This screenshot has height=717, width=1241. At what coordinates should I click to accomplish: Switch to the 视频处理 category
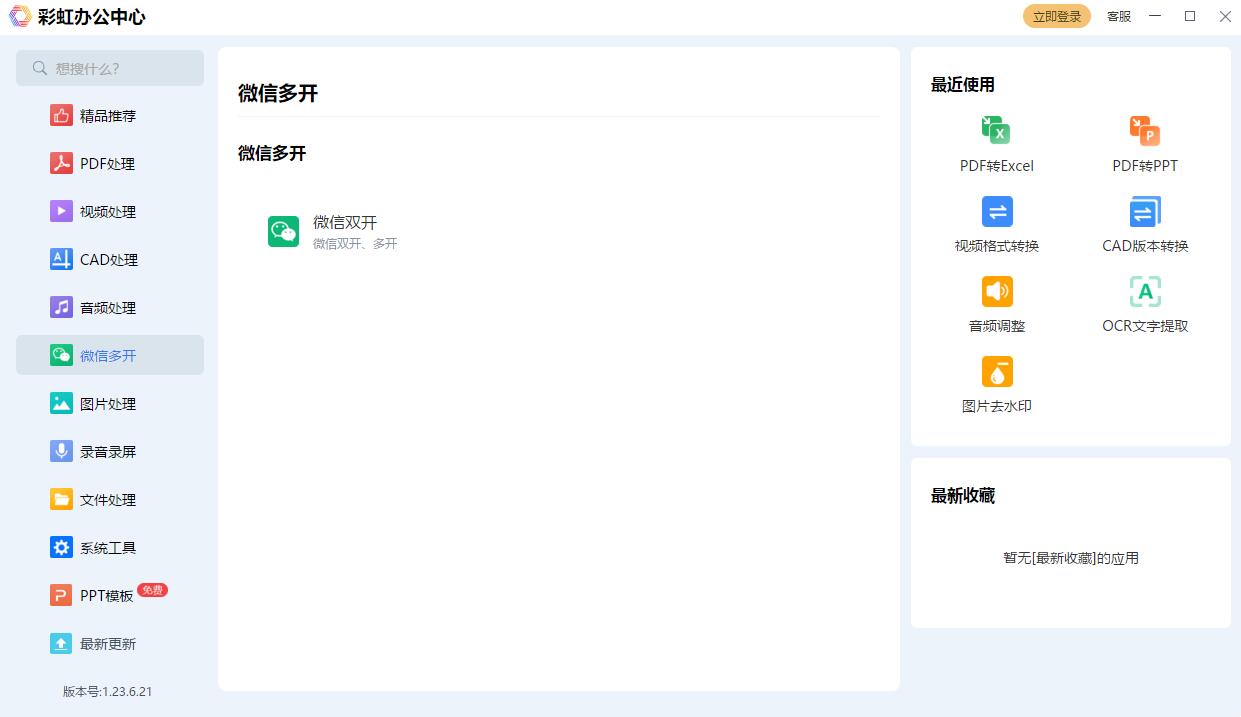(x=108, y=211)
